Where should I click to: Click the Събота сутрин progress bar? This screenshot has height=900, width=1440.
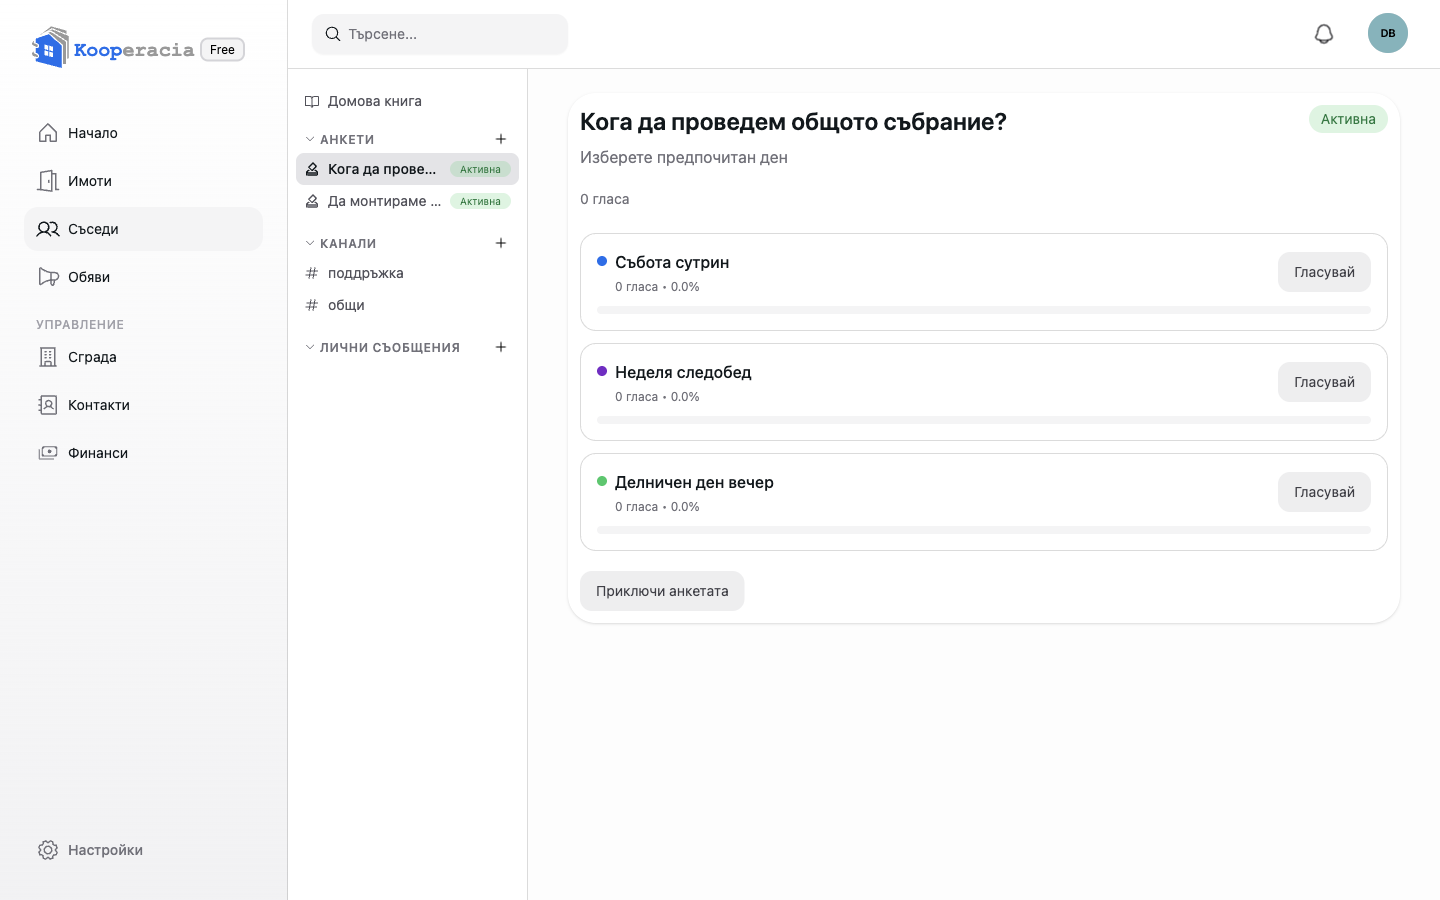coord(984,310)
